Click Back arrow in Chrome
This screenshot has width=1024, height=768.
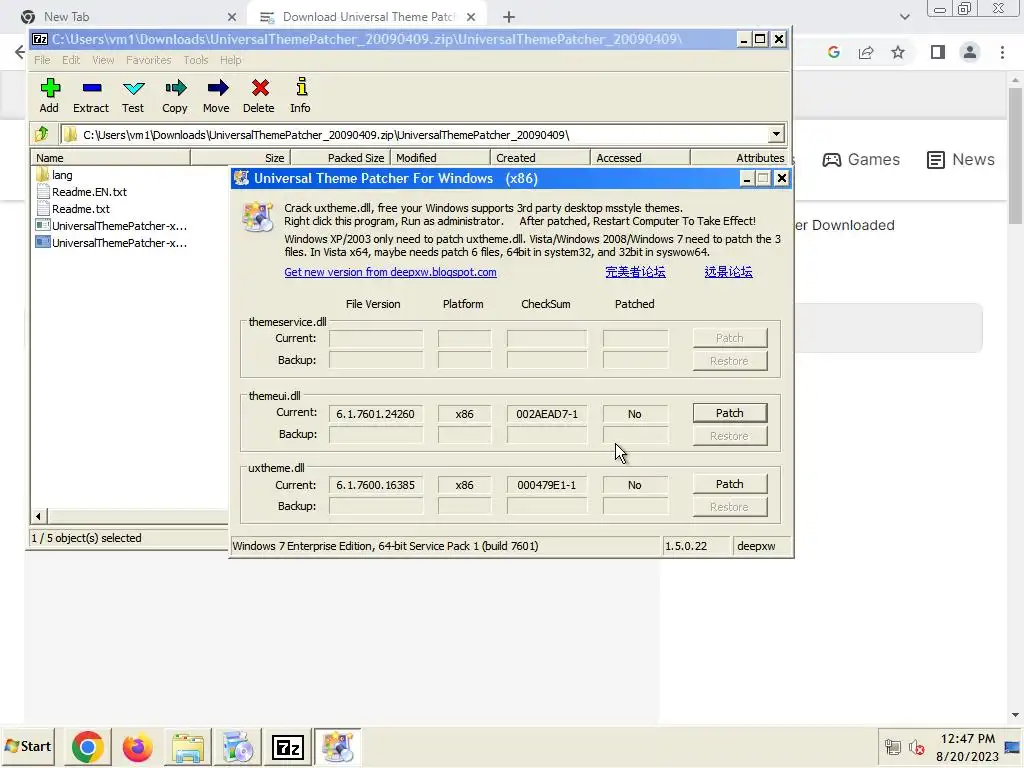(x=20, y=52)
